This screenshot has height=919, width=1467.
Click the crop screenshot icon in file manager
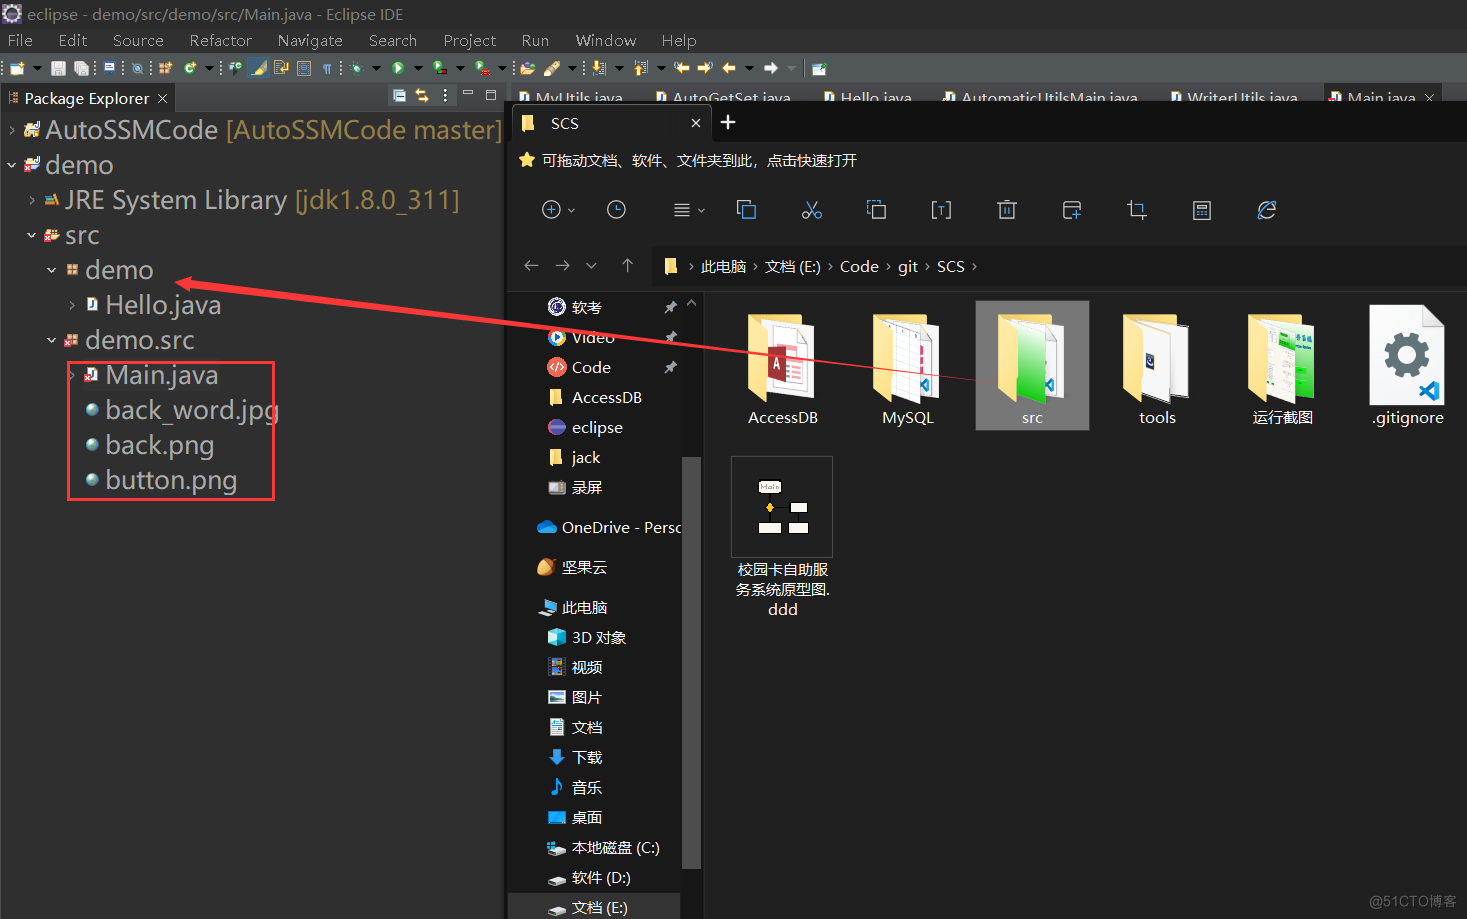1136,210
